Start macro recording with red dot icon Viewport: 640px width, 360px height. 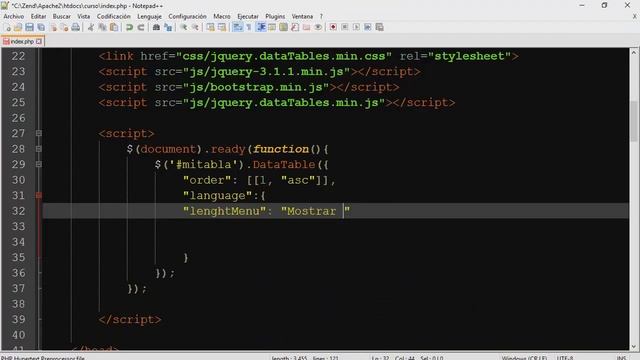(333, 27)
